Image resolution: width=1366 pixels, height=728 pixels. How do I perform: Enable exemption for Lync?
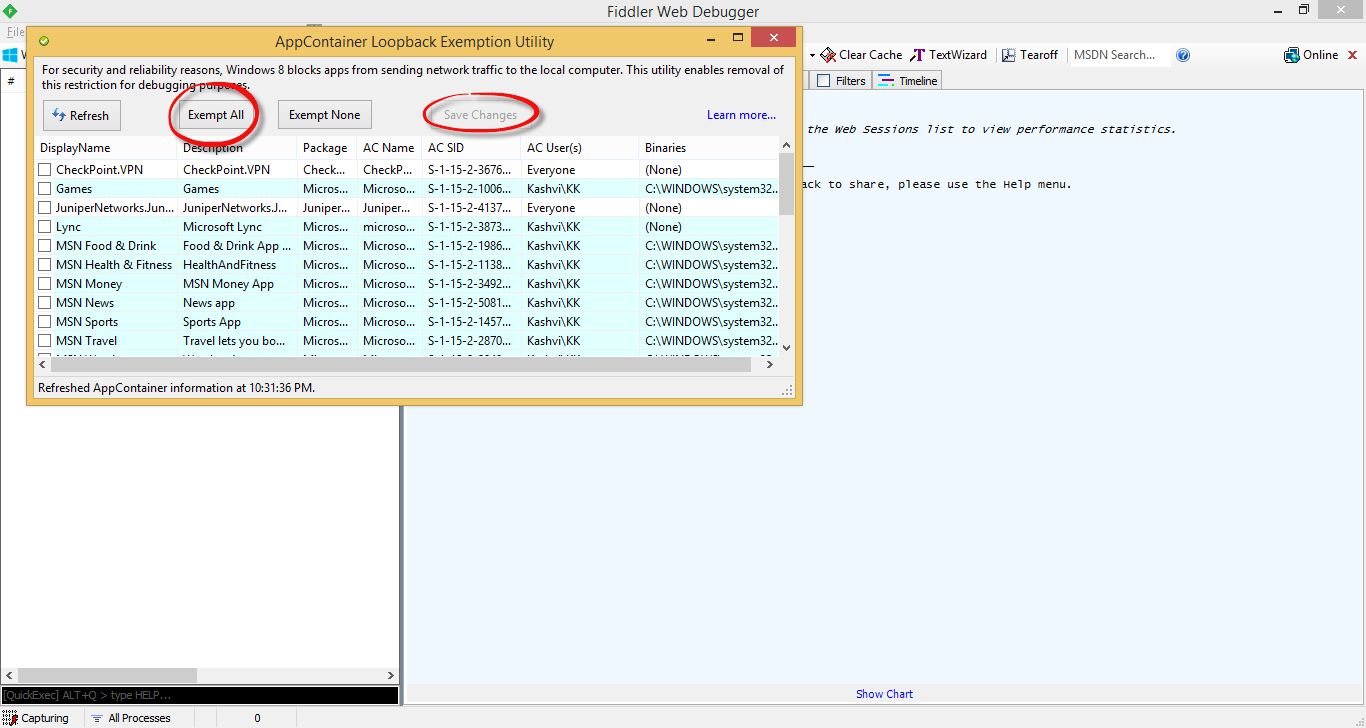(45, 227)
